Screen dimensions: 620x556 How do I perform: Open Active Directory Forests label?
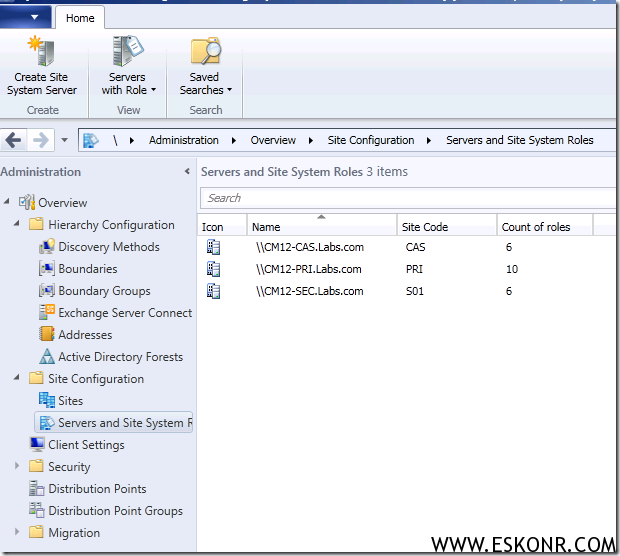click(x=121, y=357)
